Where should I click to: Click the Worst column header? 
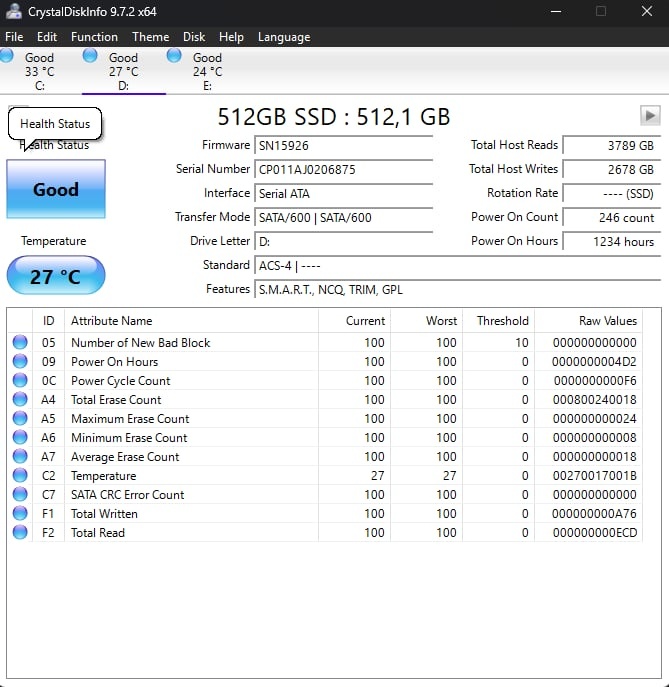(x=426, y=321)
